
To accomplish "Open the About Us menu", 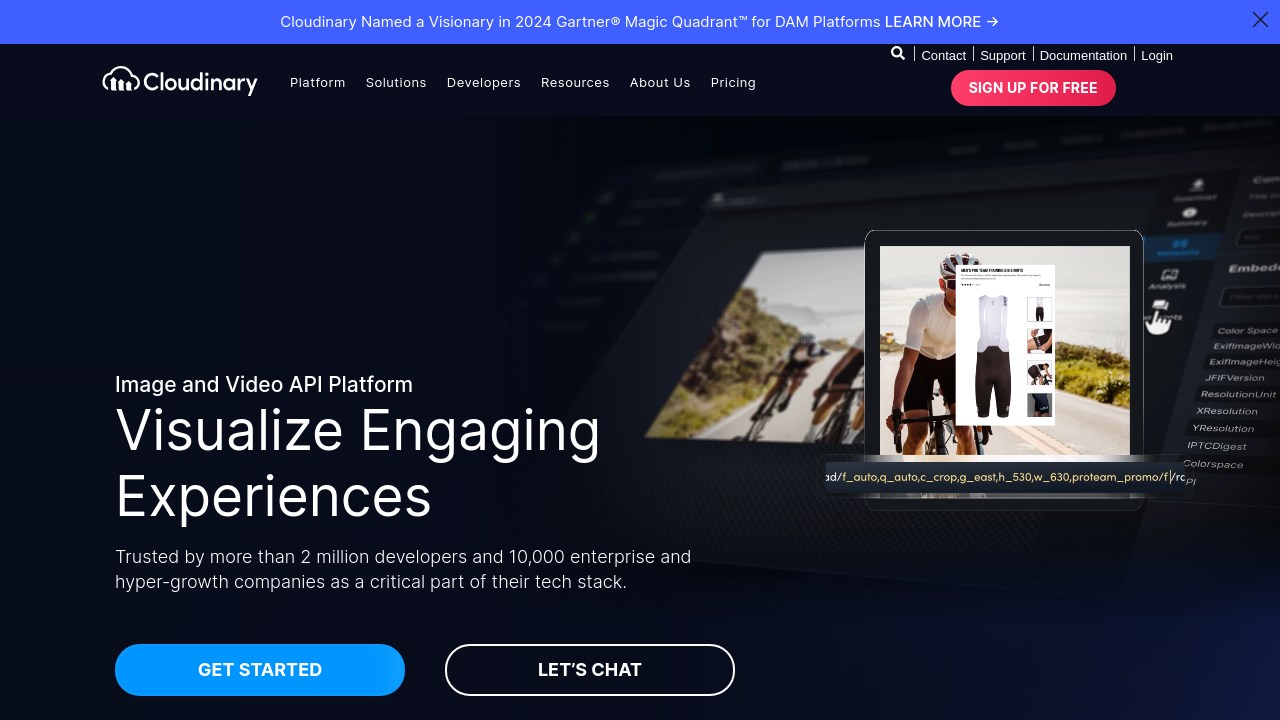I will tap(660, 82).
